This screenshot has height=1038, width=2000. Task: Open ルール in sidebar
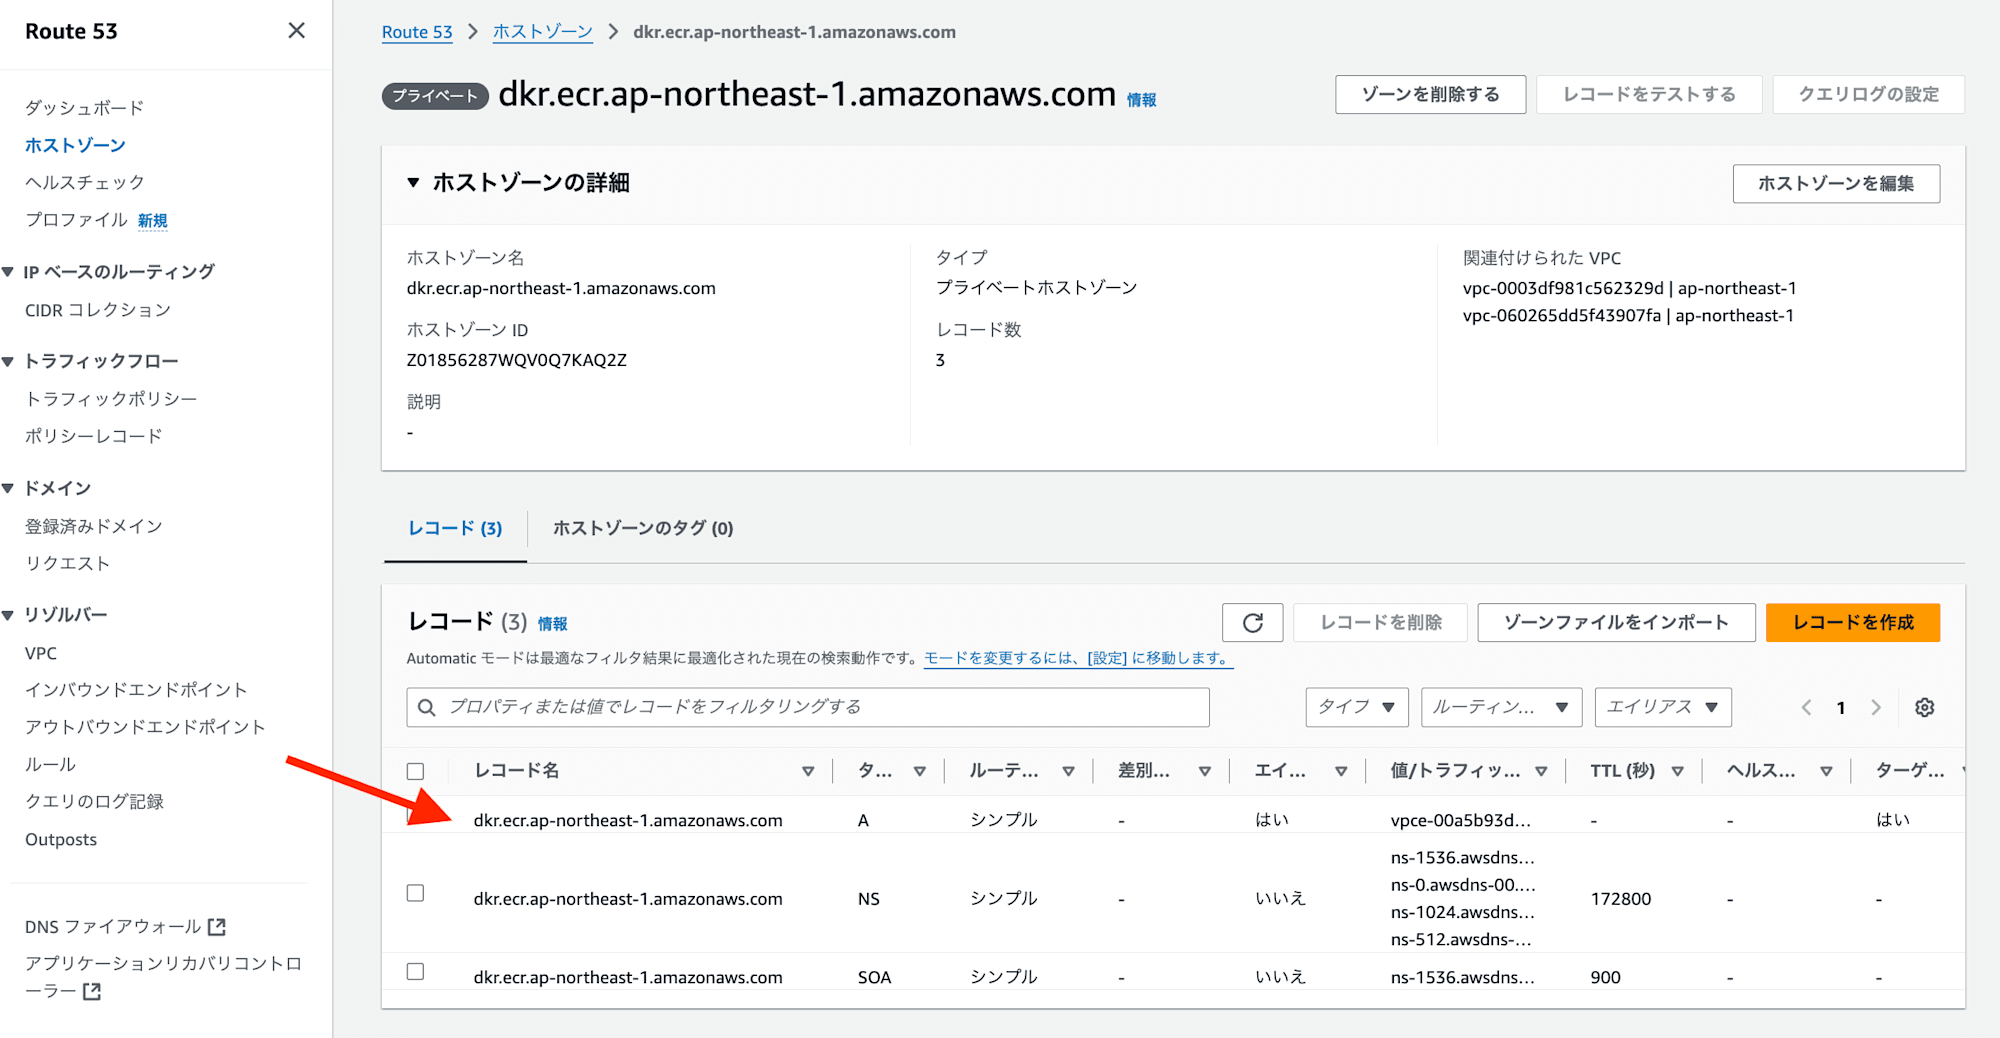(50, 764)
